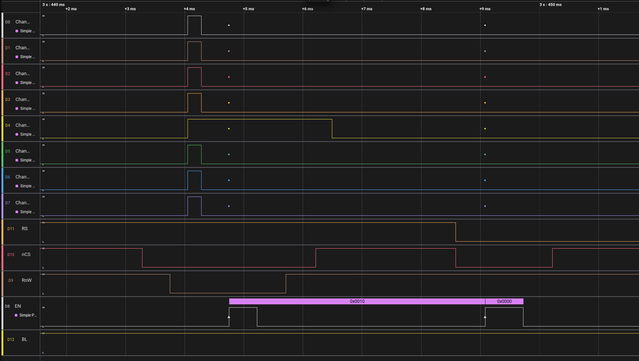The width and height of the screenshot is (639, 361).
Task: Click the Simple Parallel analyzer dot under EN
Action: [16, 315]
